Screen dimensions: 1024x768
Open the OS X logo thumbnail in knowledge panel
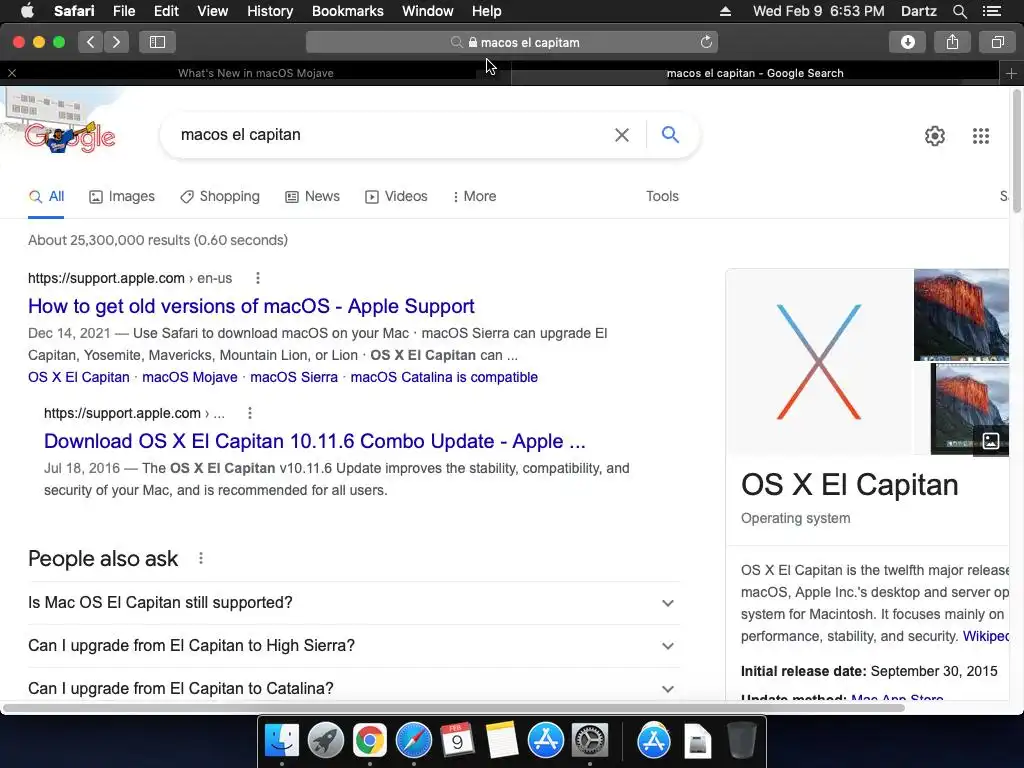coord(819,361)
